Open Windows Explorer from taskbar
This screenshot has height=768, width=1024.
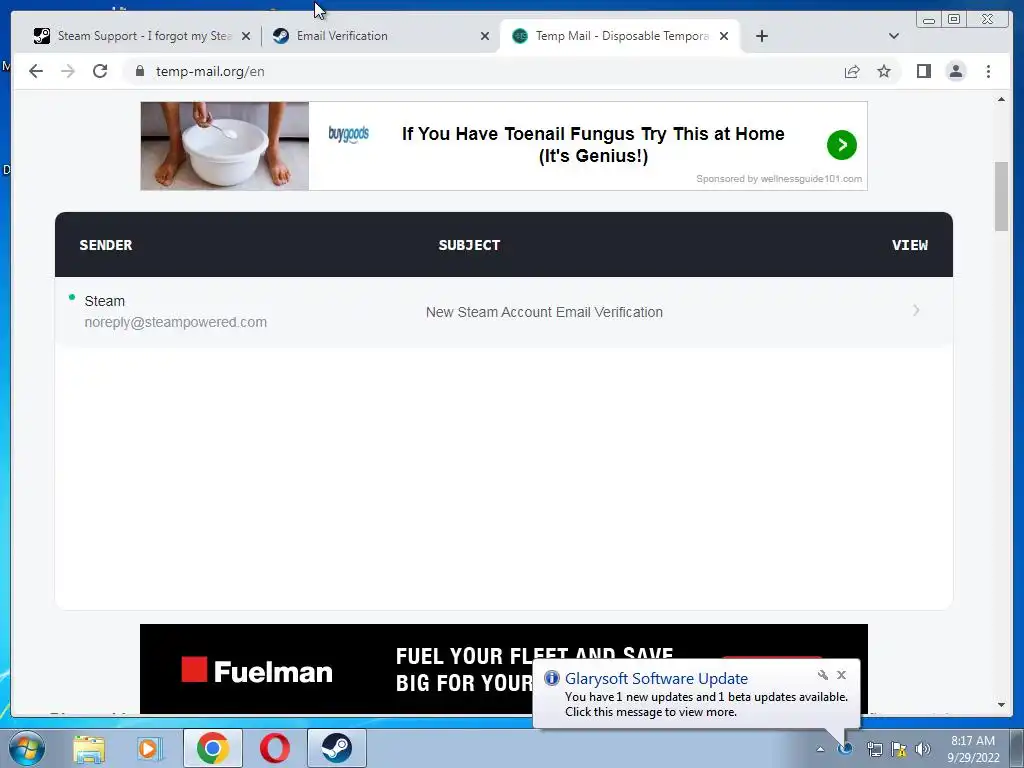coord(89,748)
